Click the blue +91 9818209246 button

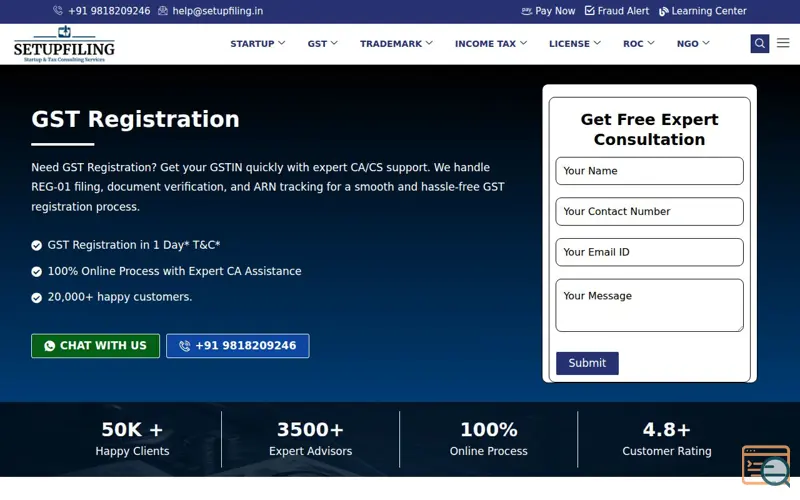click(x=238, y=346)
